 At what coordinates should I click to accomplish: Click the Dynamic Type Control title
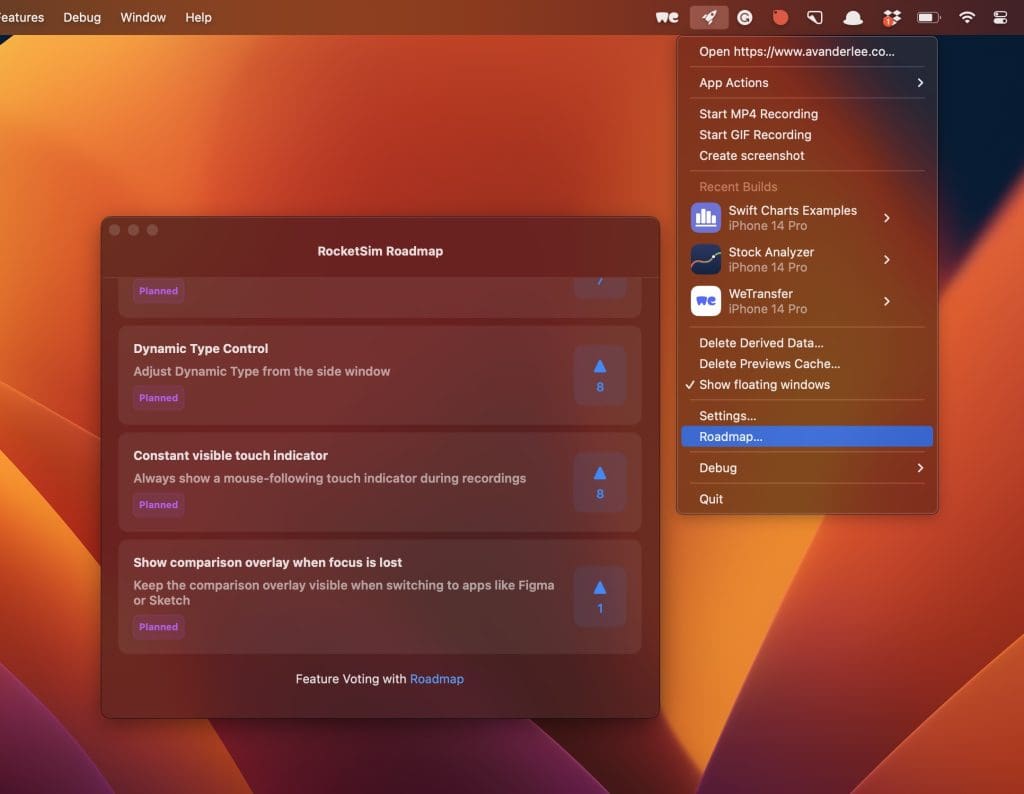(x=200, y=349)
